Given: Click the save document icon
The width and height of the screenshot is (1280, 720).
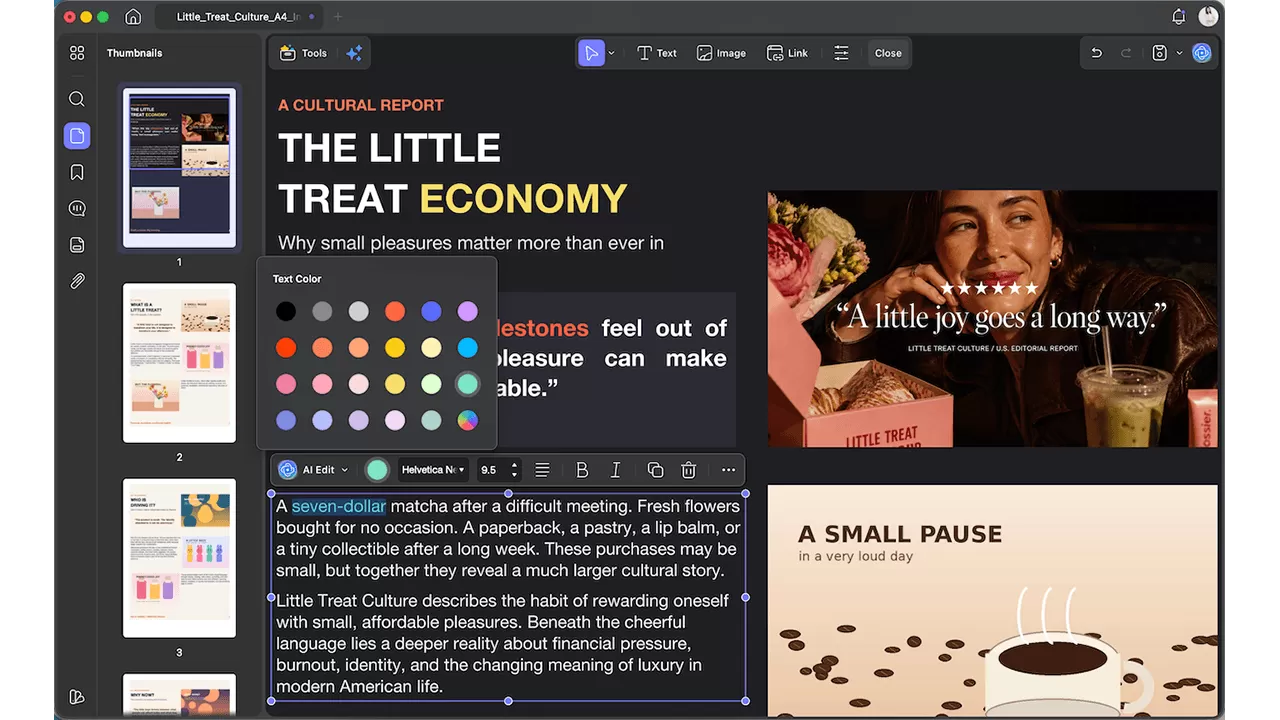Looking at the screenshot, I should tap(1159, 53).
